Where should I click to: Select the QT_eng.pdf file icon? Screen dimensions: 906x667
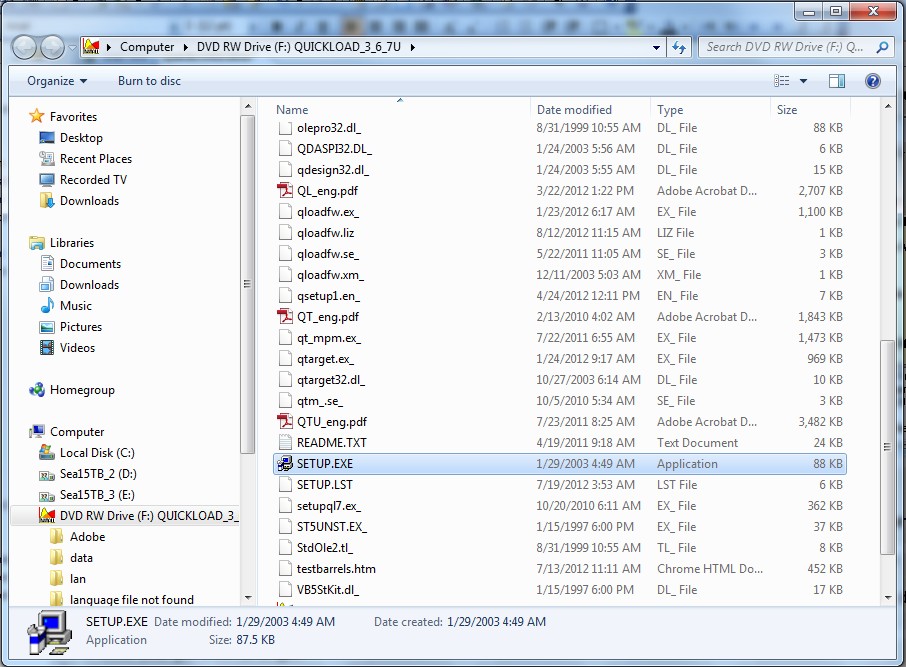[285, 316]
